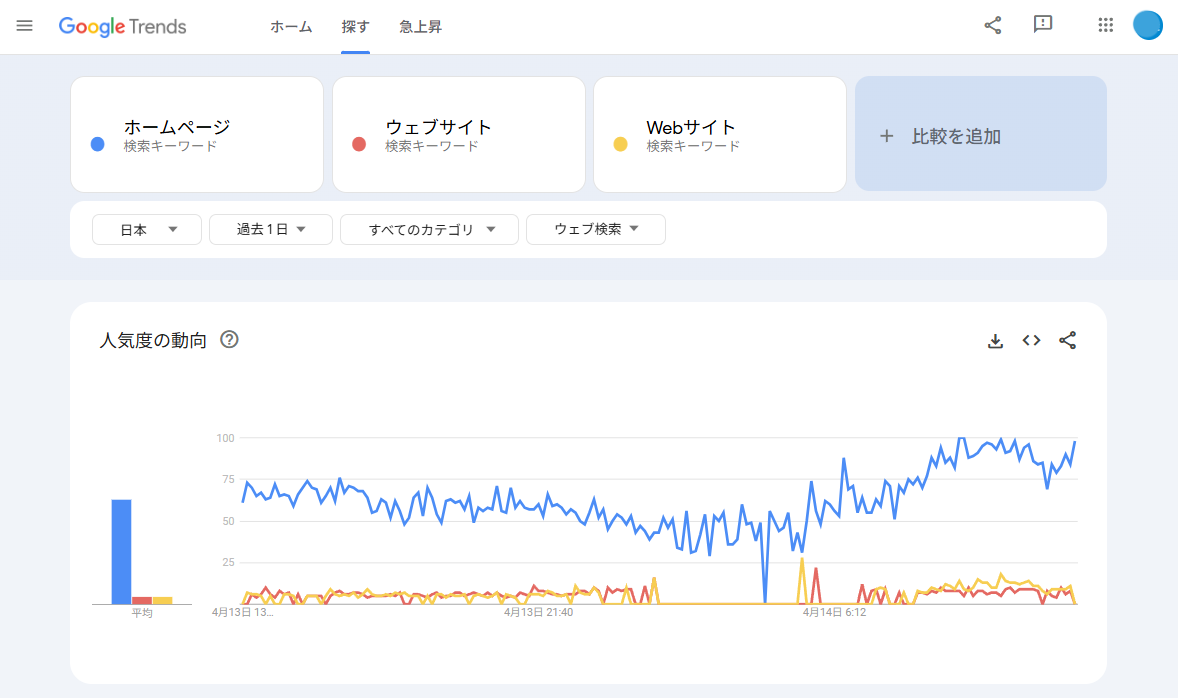Screen dimensions: 1178x698
Task: Open the hamburger main menu
Action: point(25,26)
